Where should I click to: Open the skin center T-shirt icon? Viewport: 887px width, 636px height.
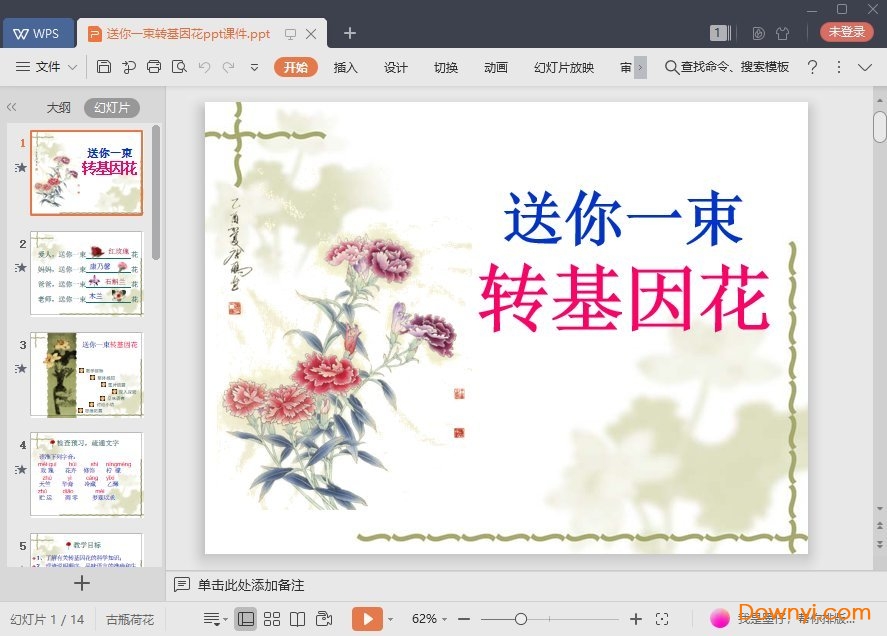[783, 33]
